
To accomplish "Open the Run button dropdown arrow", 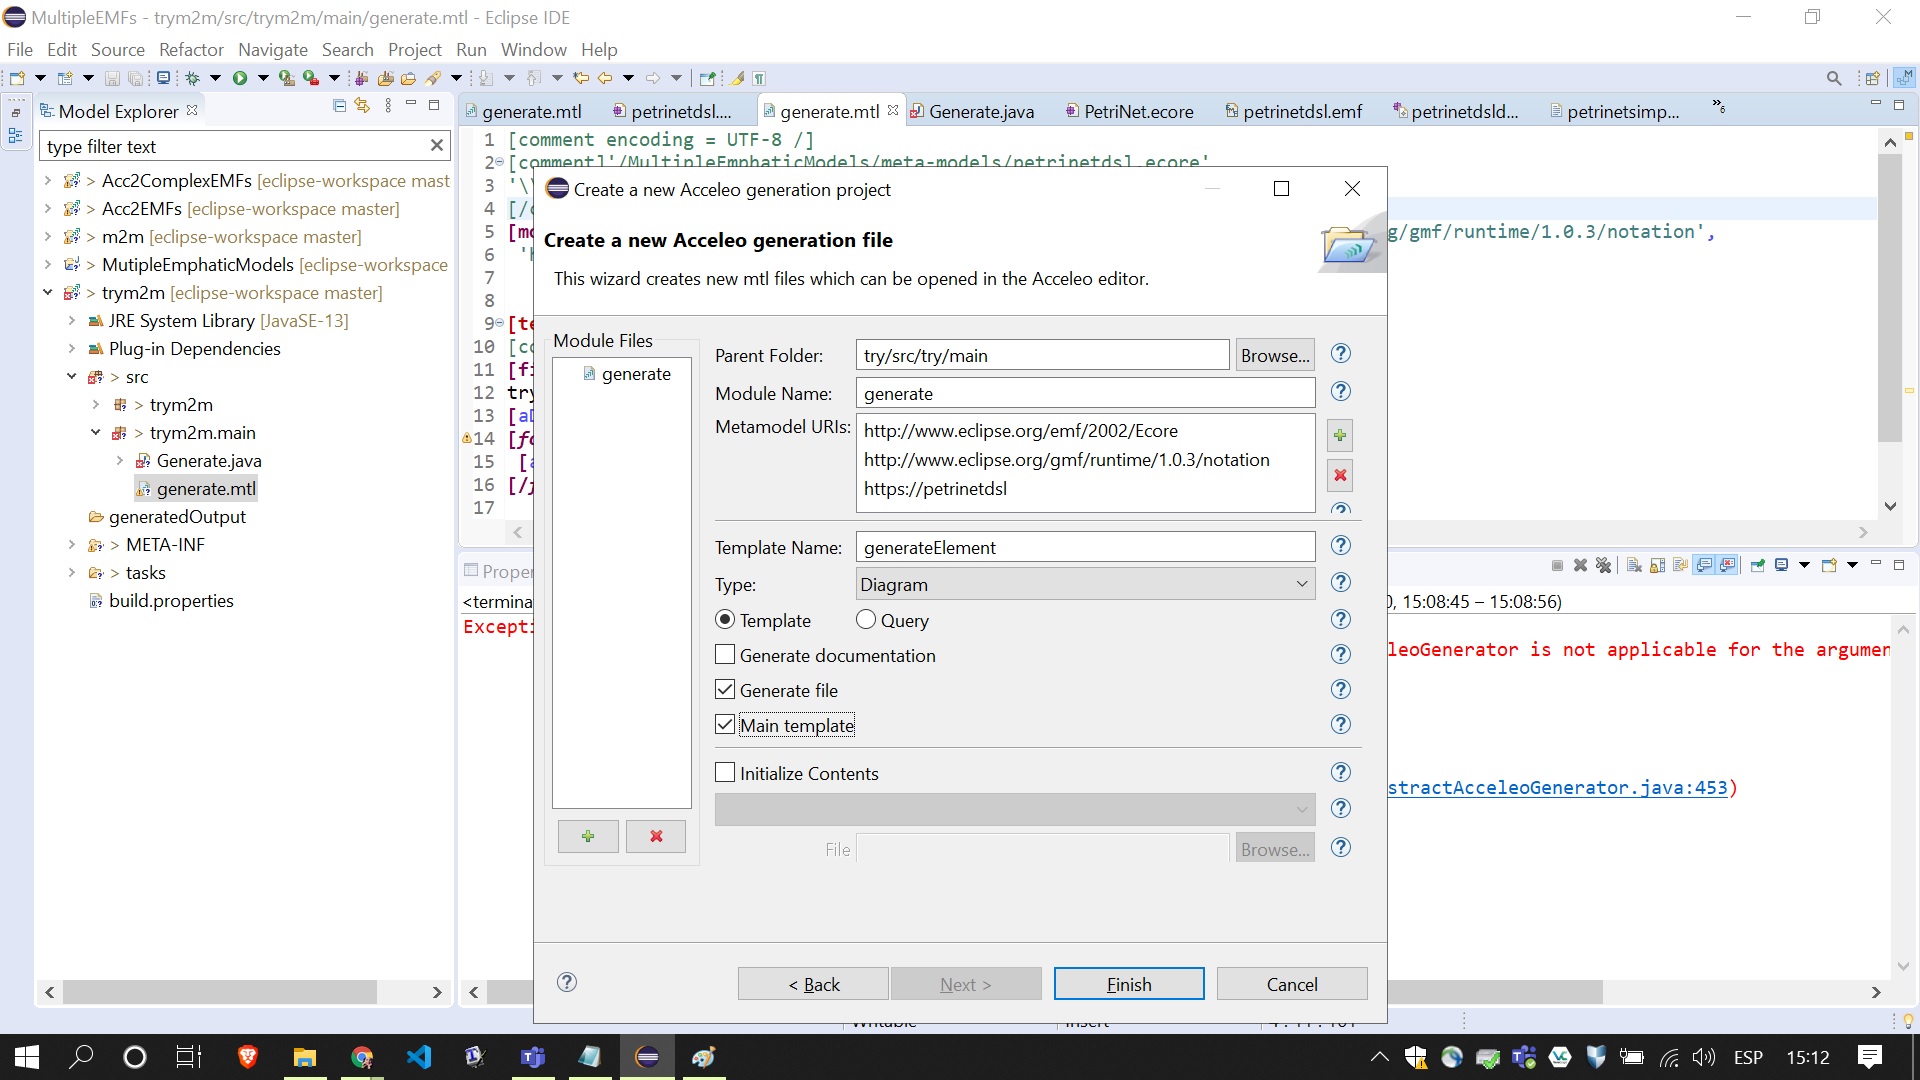I will coord(263,78).
